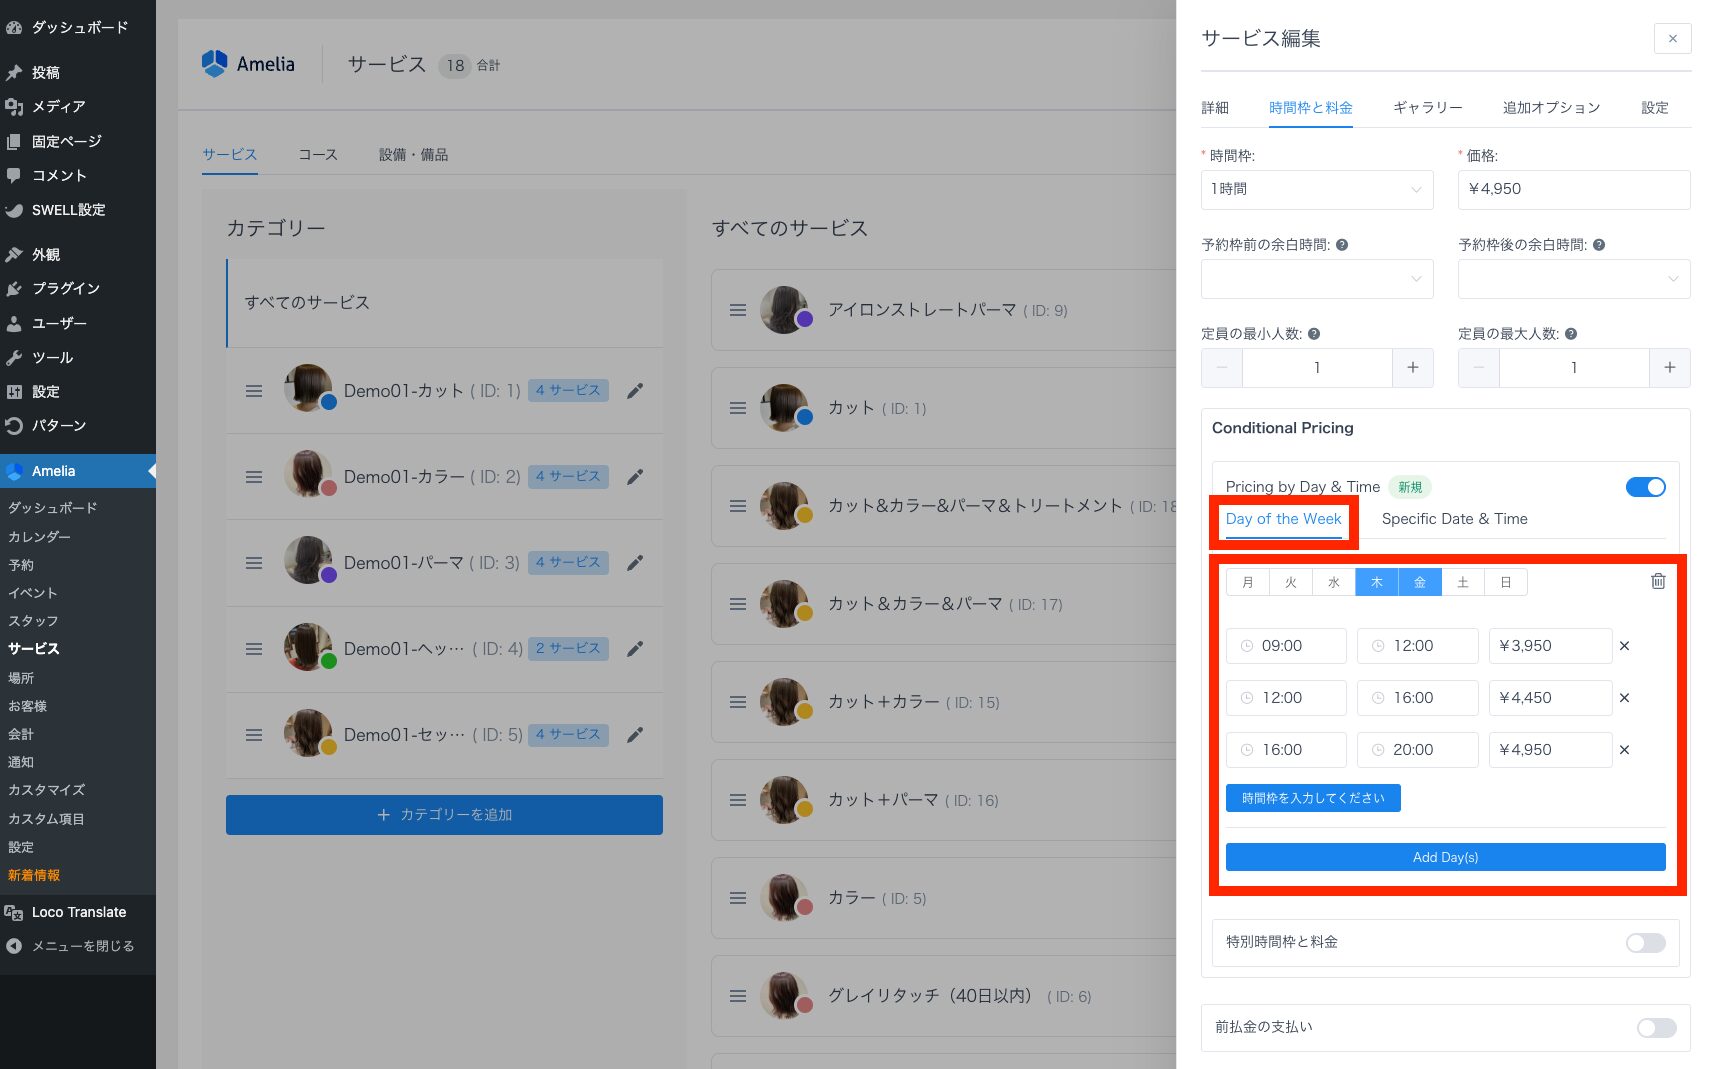The height and width of the screenshot is (1069, 1709).
Task: Click the 時間枠を入力してください button
Action: pos(1312,798)
